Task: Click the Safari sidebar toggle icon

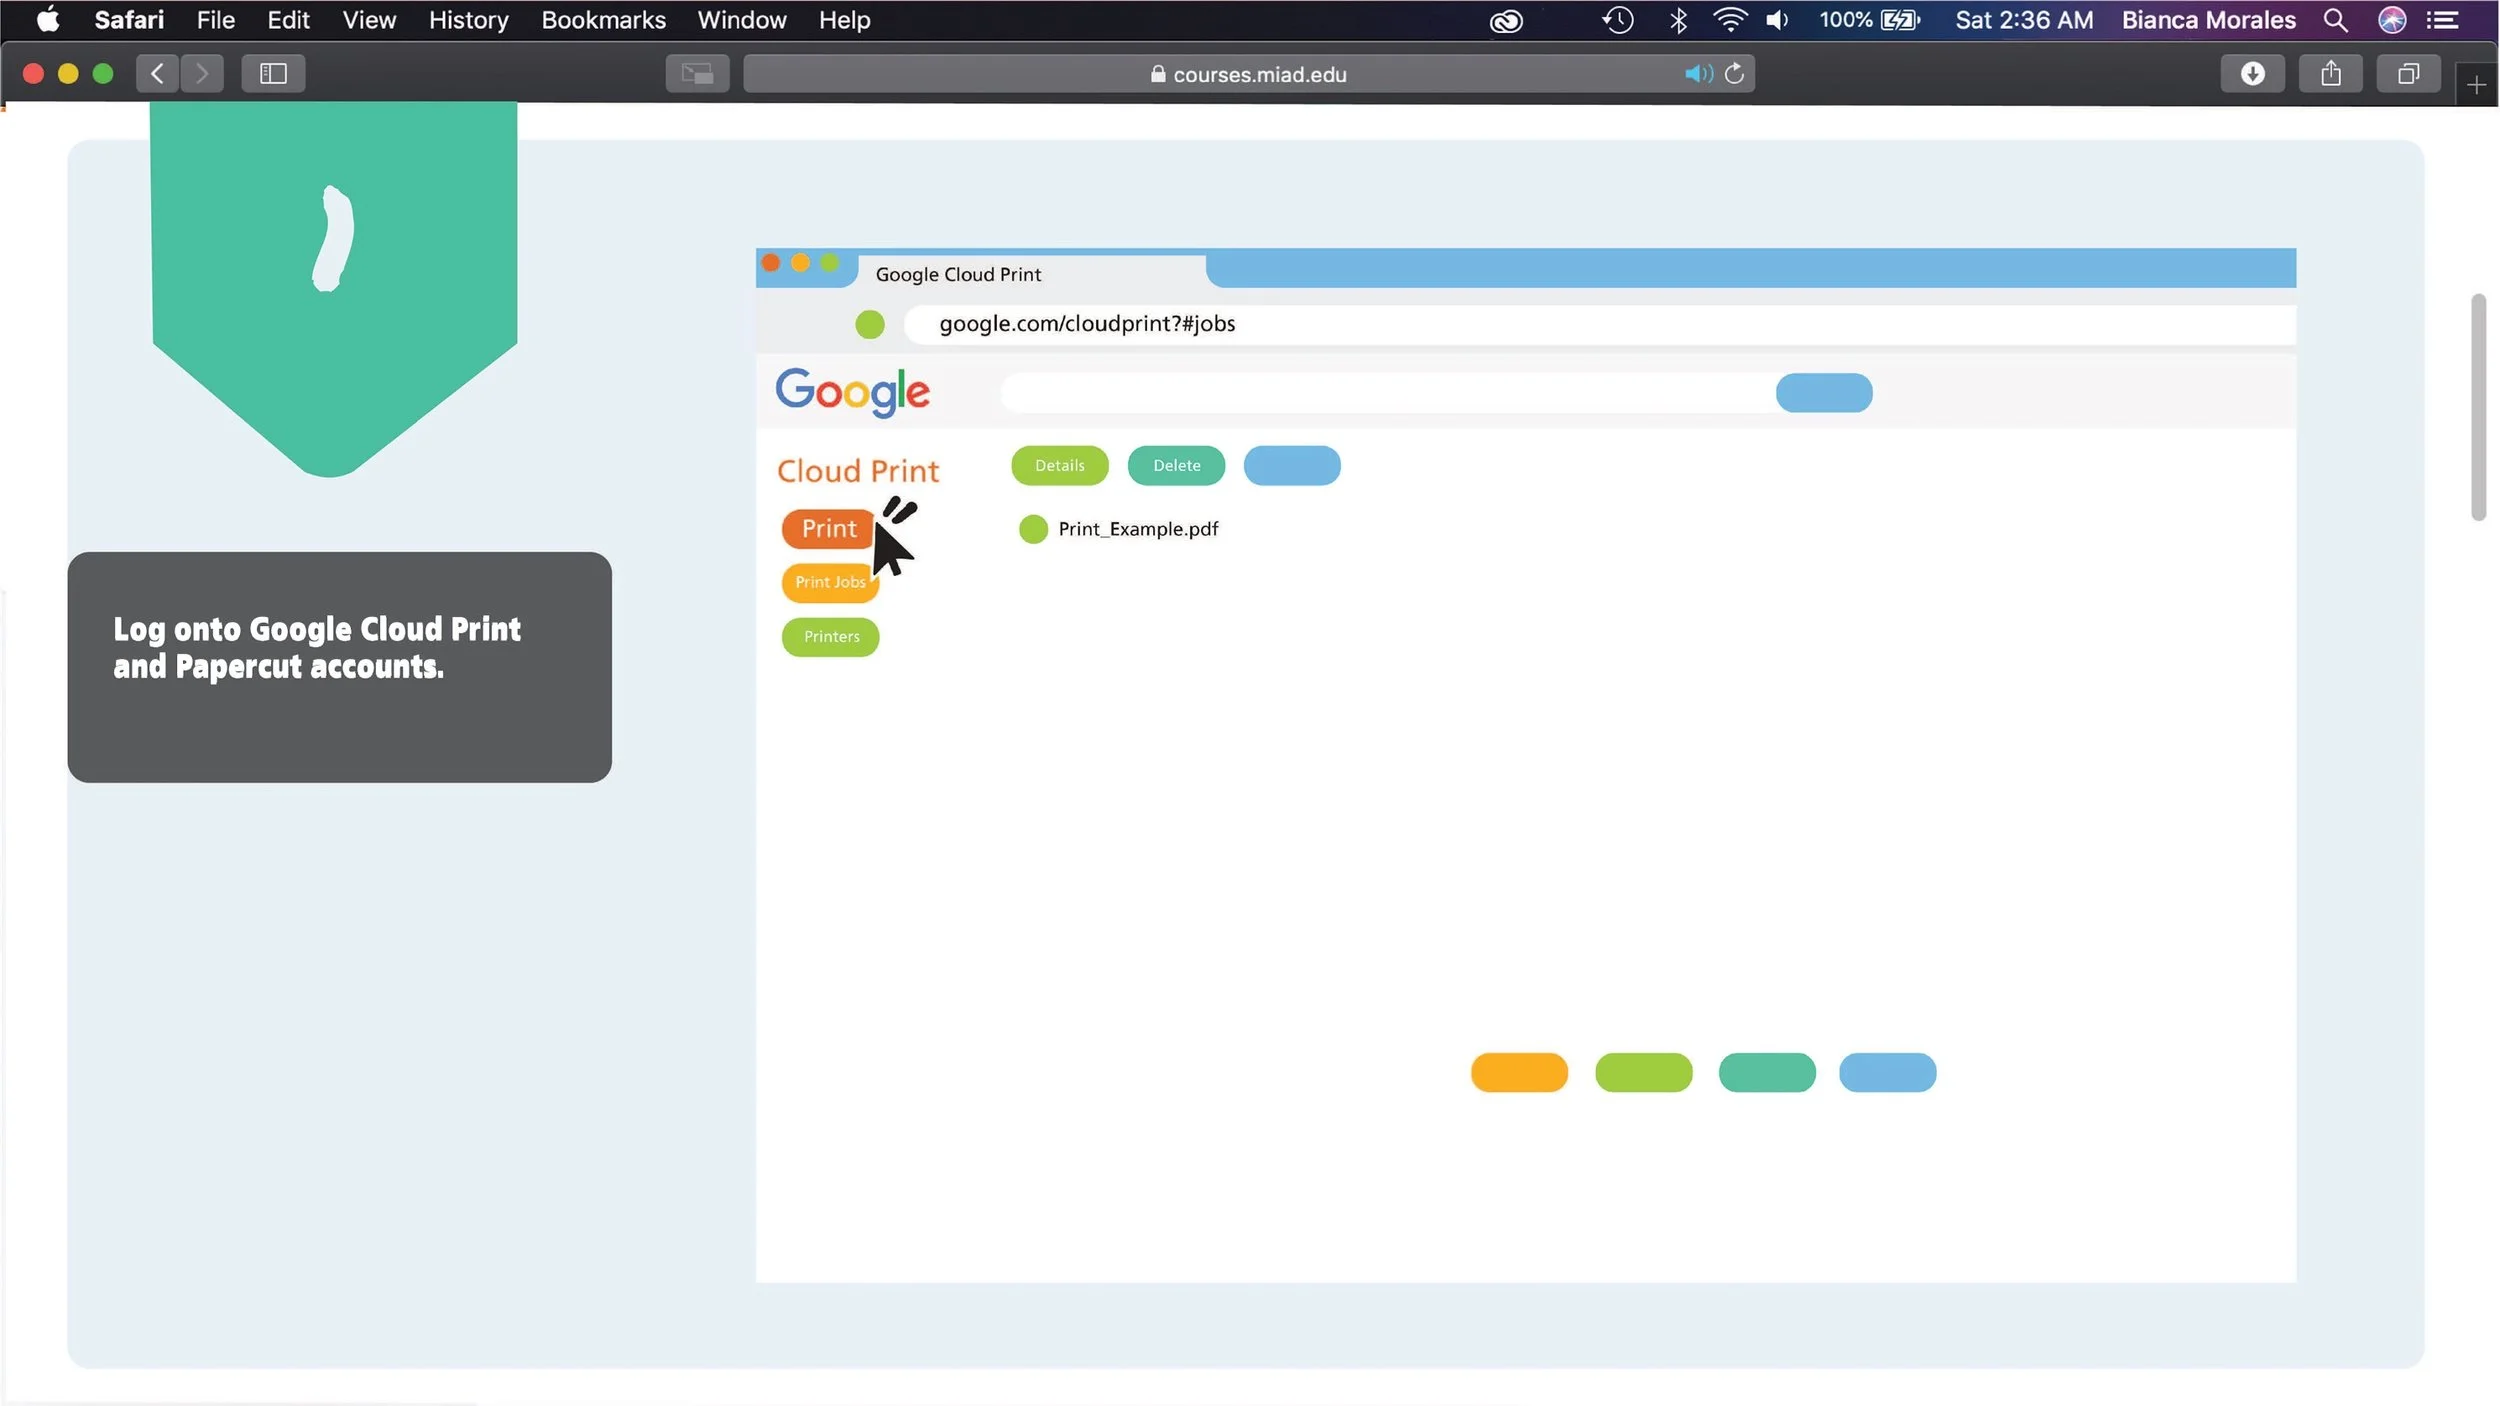Action: (x=273, y=74)
